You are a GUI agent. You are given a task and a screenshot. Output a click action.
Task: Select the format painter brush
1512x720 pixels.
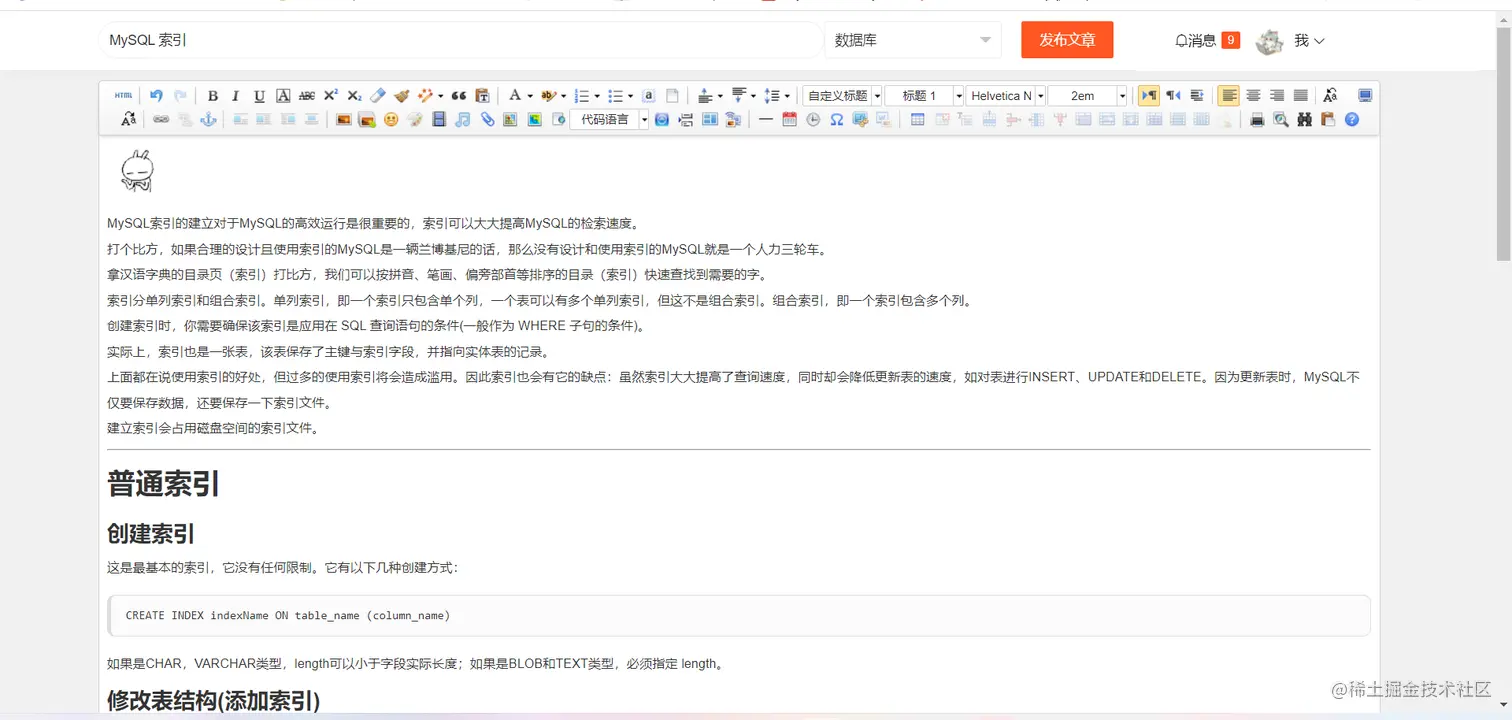click(x=401, y=95)
